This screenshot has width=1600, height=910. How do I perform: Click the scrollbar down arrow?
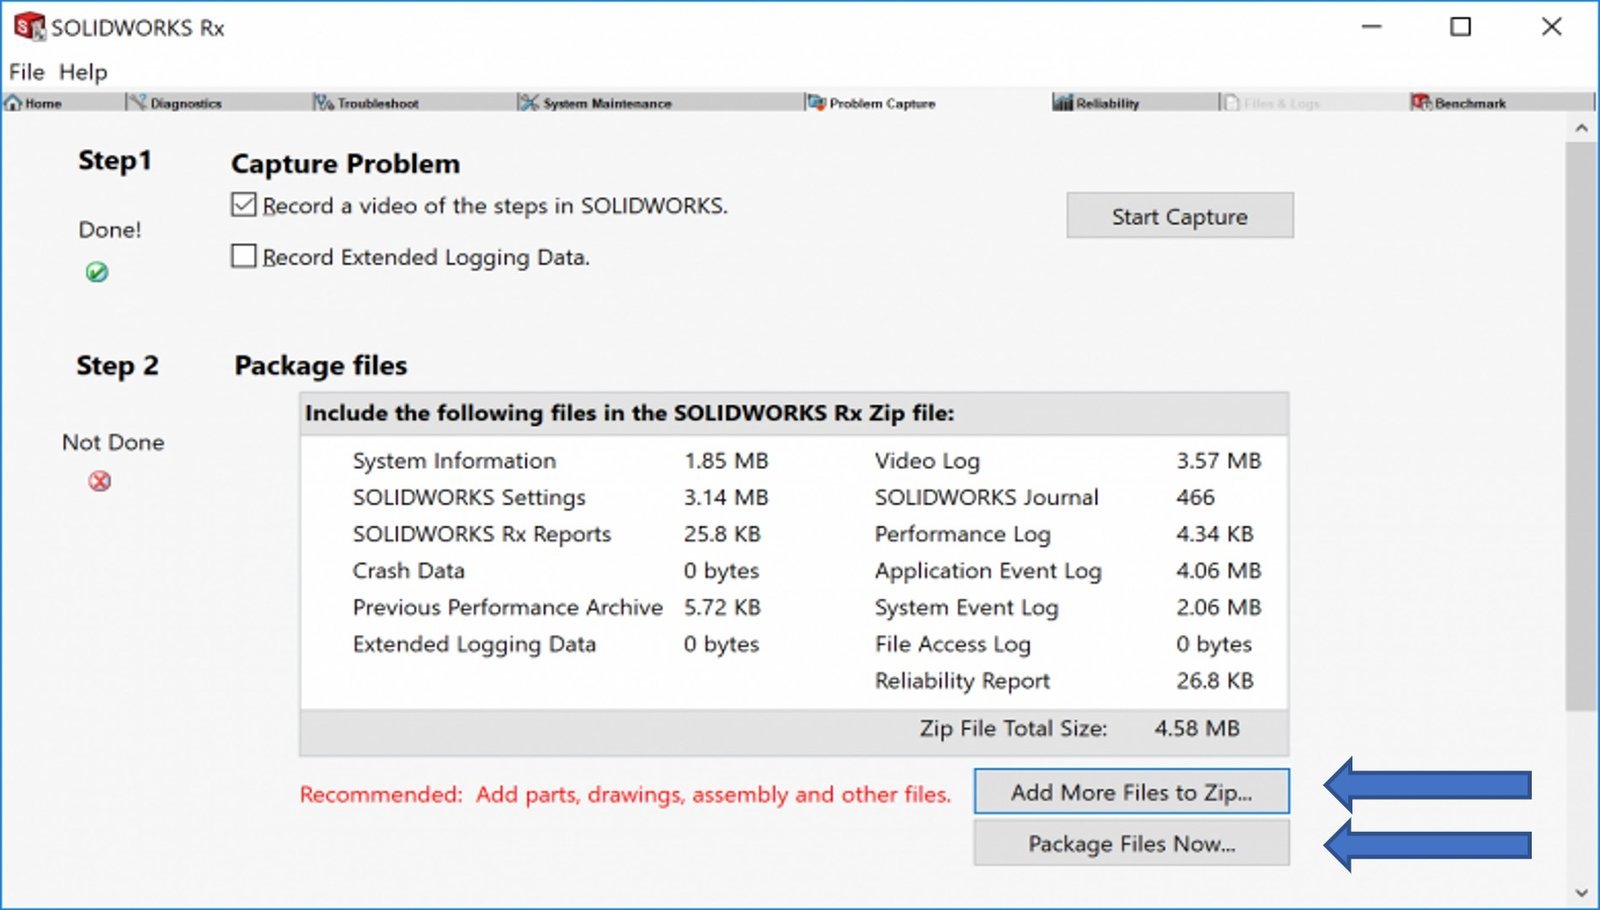point(1581,893)
